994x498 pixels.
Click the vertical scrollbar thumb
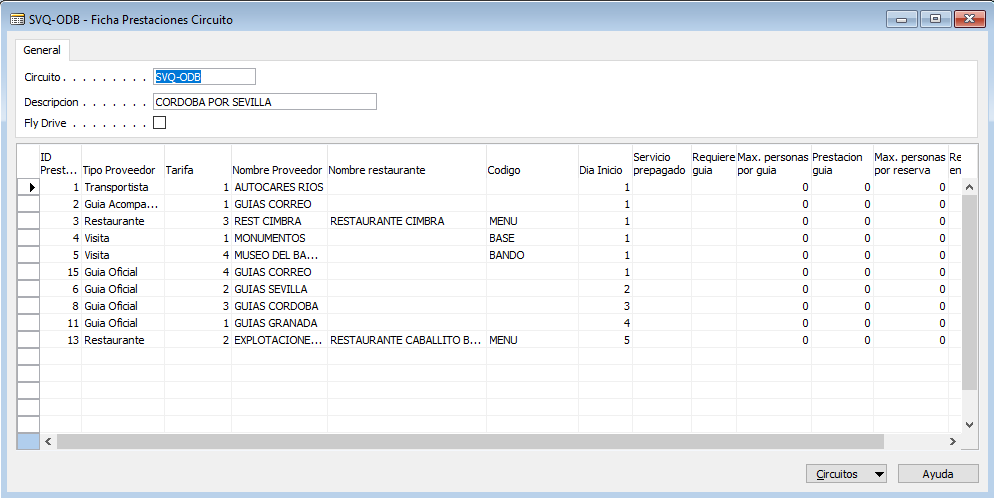[969, 292]
